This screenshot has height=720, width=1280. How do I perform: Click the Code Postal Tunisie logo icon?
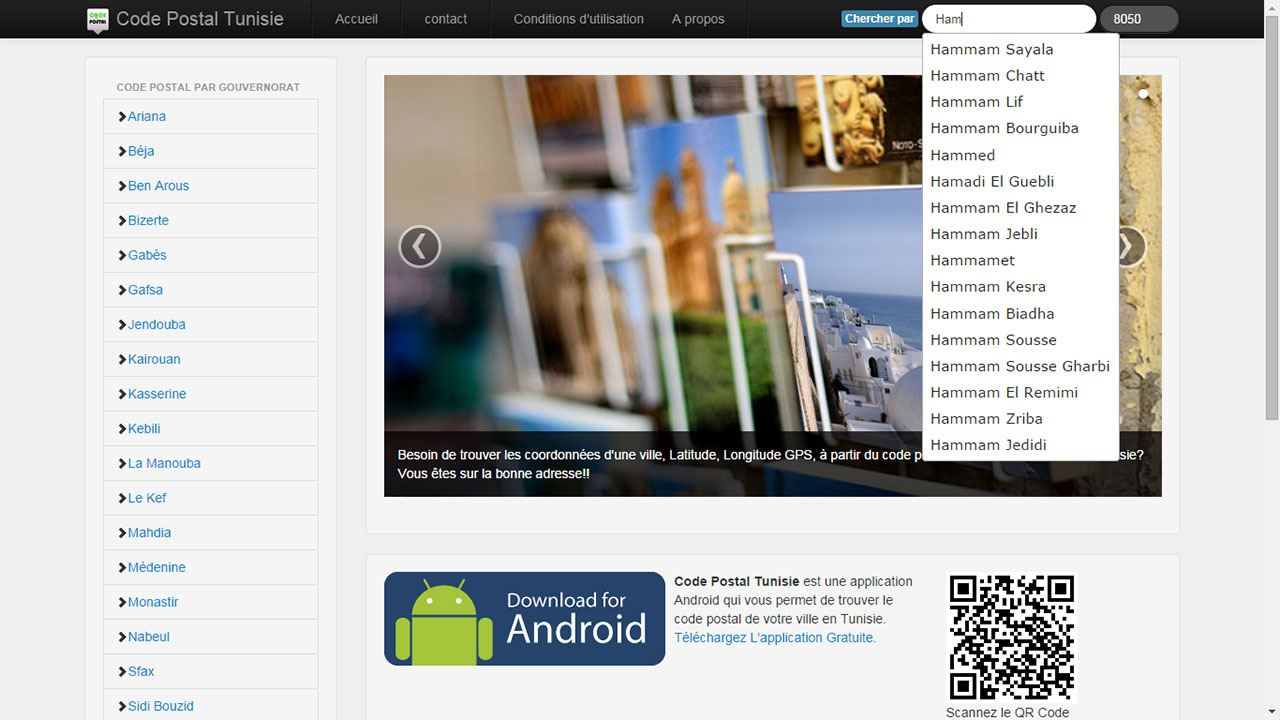pyautogui.click(x=97, y=18)
